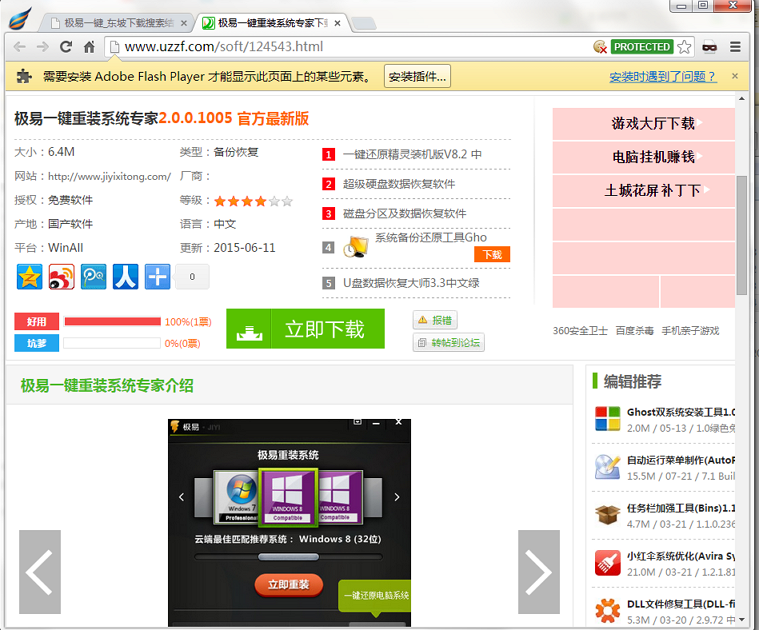Open 小红伞系统优化(Avira recommendation
The height and width of the screenshot is (630, 759).
point(681,556)
